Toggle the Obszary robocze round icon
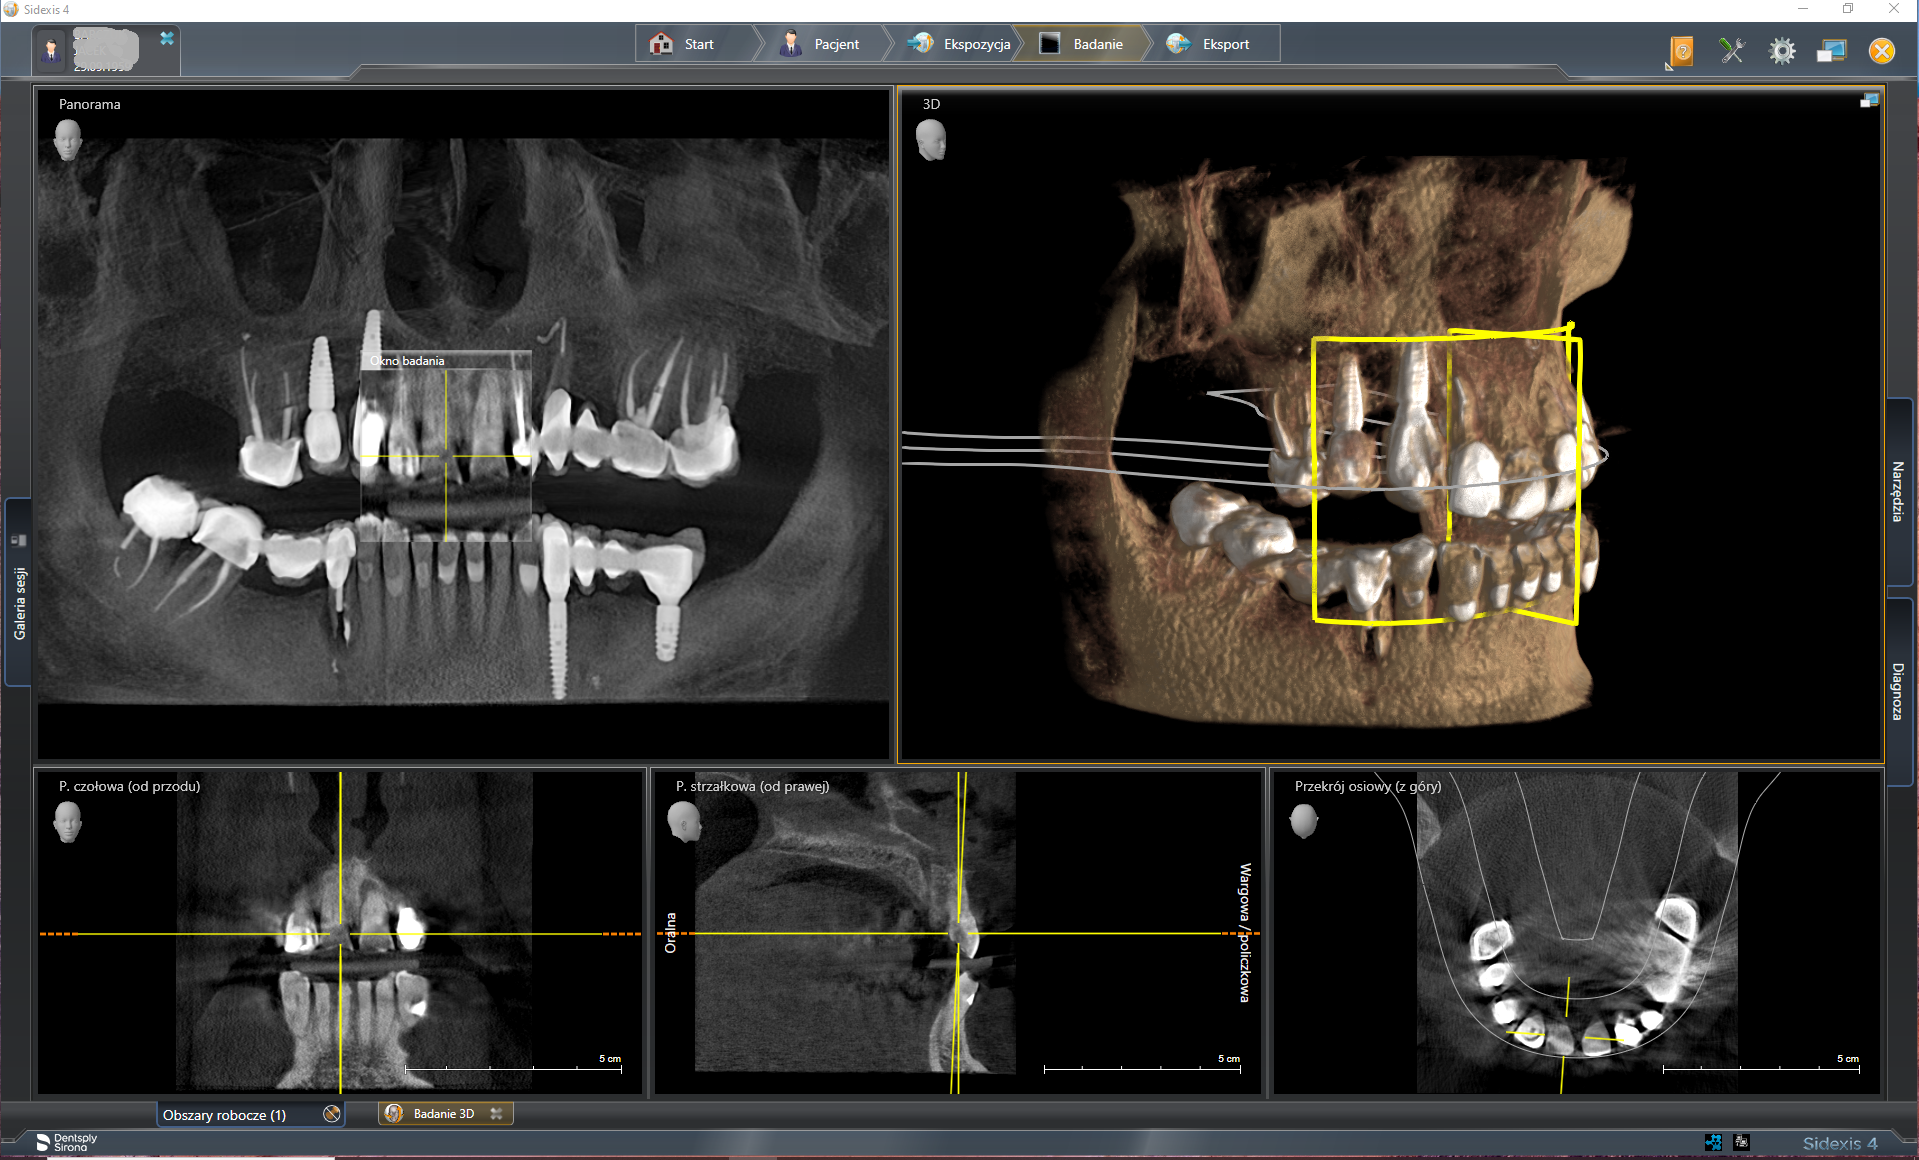This screenshot has width=1919, height=1160. (x=332, y=1114)
